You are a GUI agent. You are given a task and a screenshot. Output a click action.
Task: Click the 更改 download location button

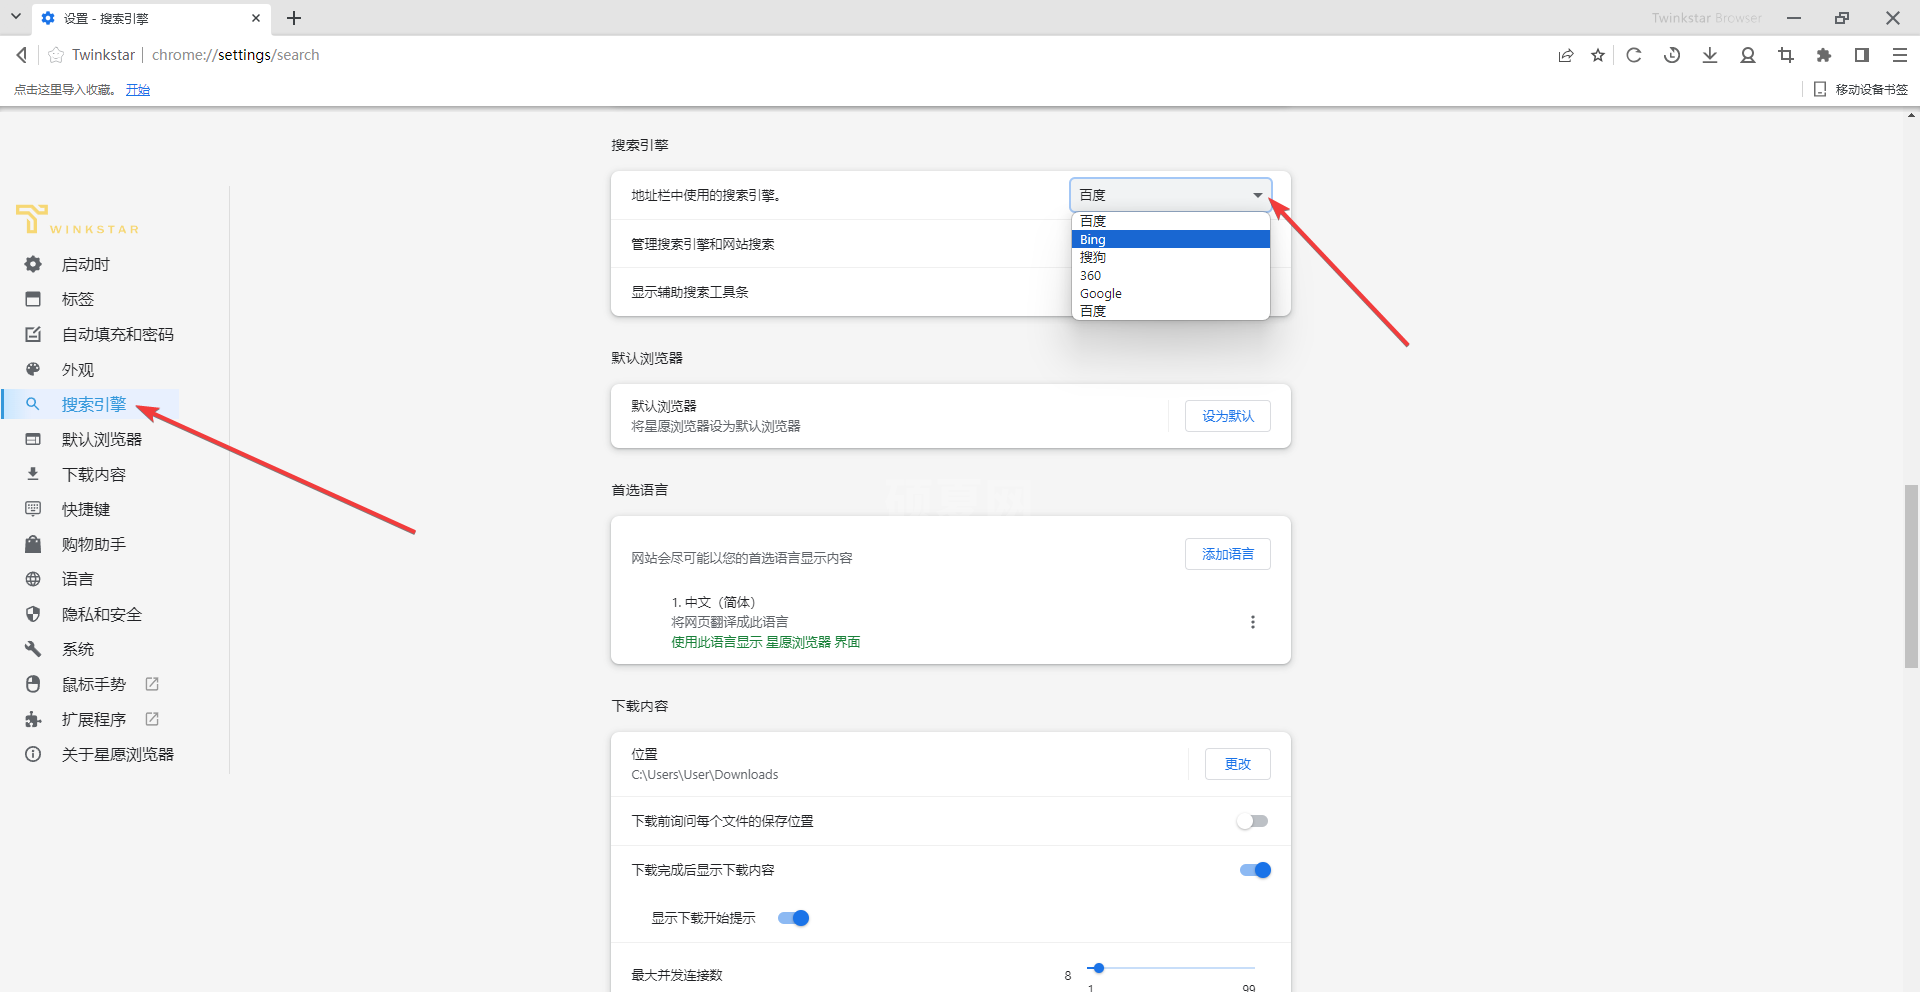pos(1237,764)
